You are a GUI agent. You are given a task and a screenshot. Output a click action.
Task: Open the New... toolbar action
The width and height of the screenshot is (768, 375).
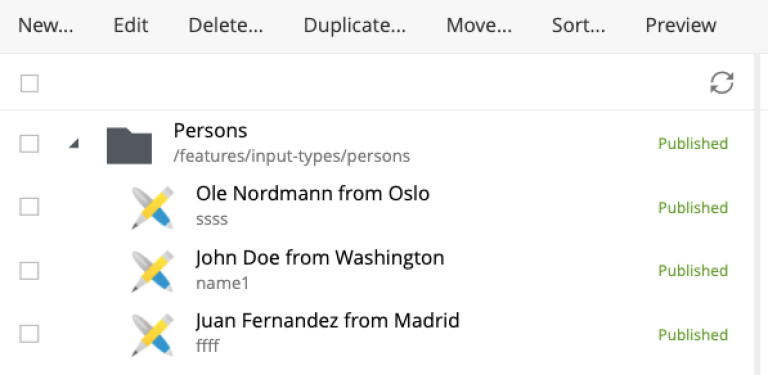[x=46, y=25]
